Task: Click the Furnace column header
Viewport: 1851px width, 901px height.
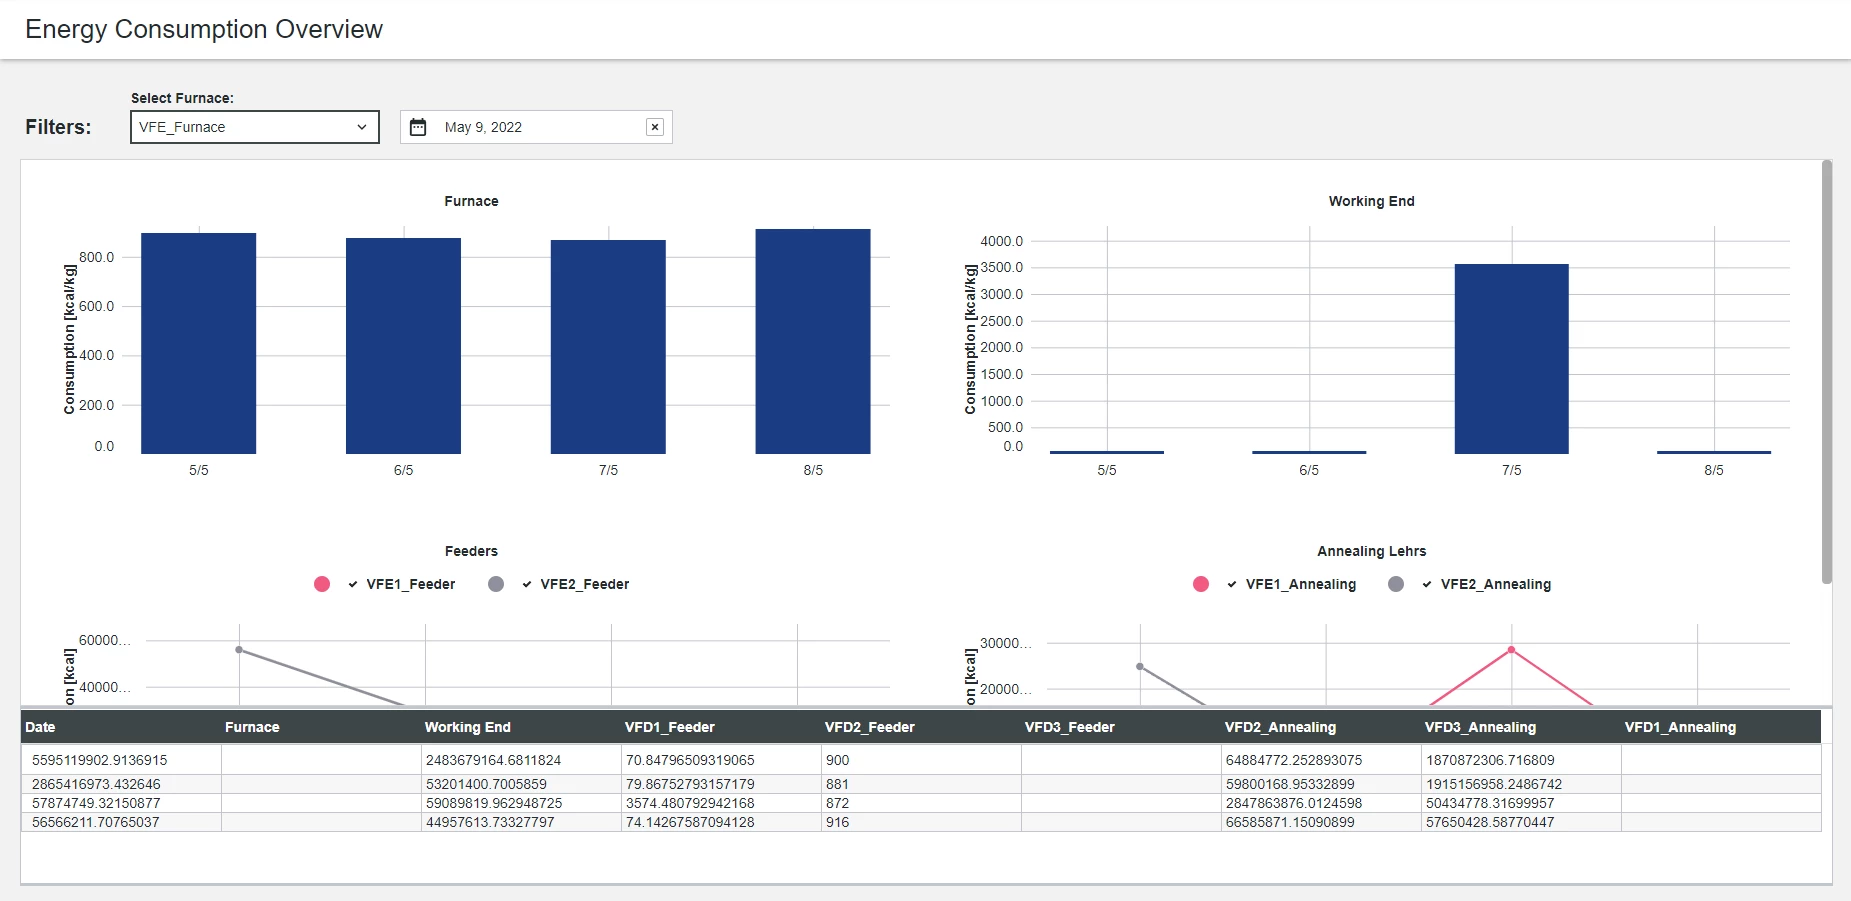Action: pos(321,727)
